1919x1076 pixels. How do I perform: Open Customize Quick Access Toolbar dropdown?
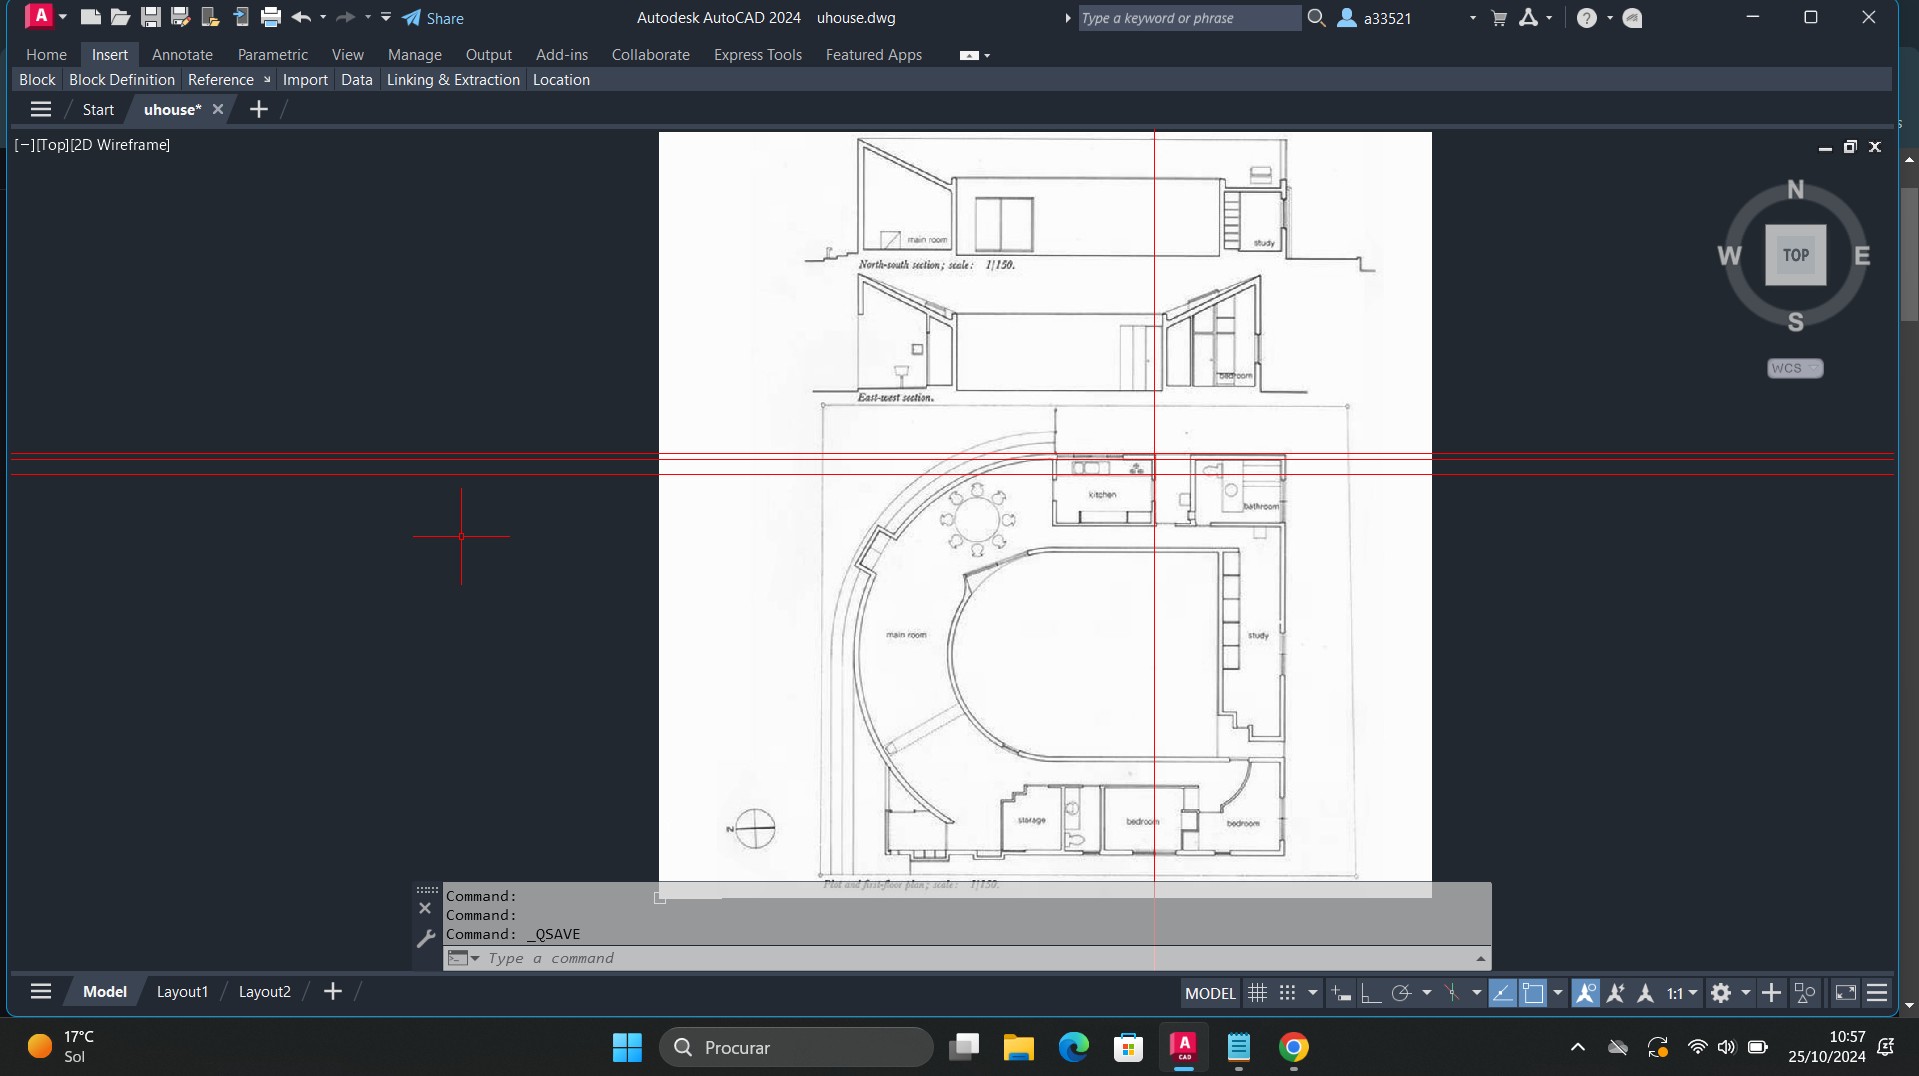click(x=386, y=17)
